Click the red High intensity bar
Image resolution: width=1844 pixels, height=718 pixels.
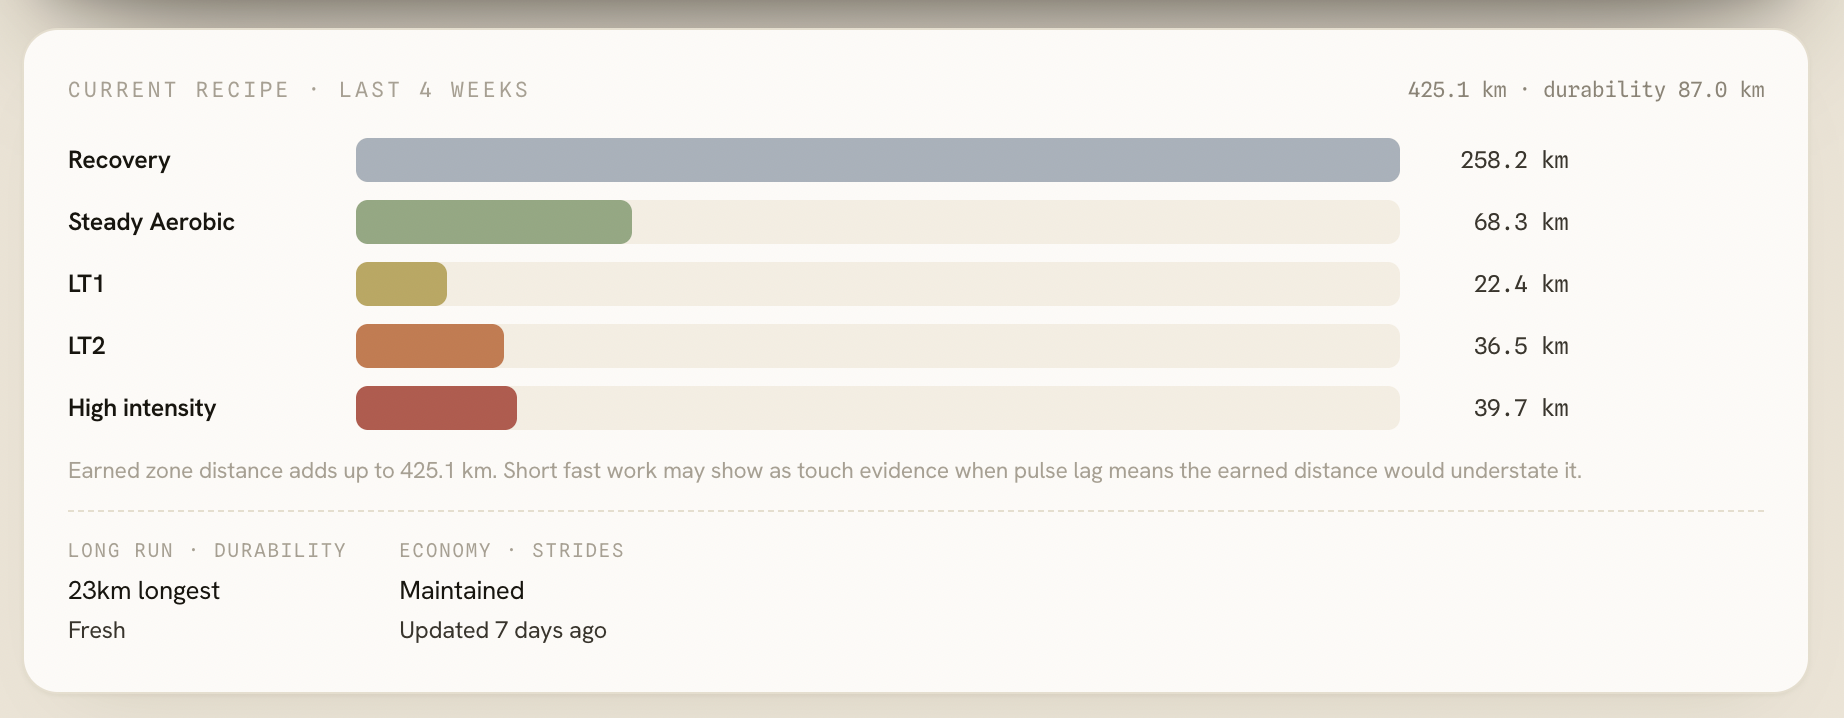[x=436, y=408]
